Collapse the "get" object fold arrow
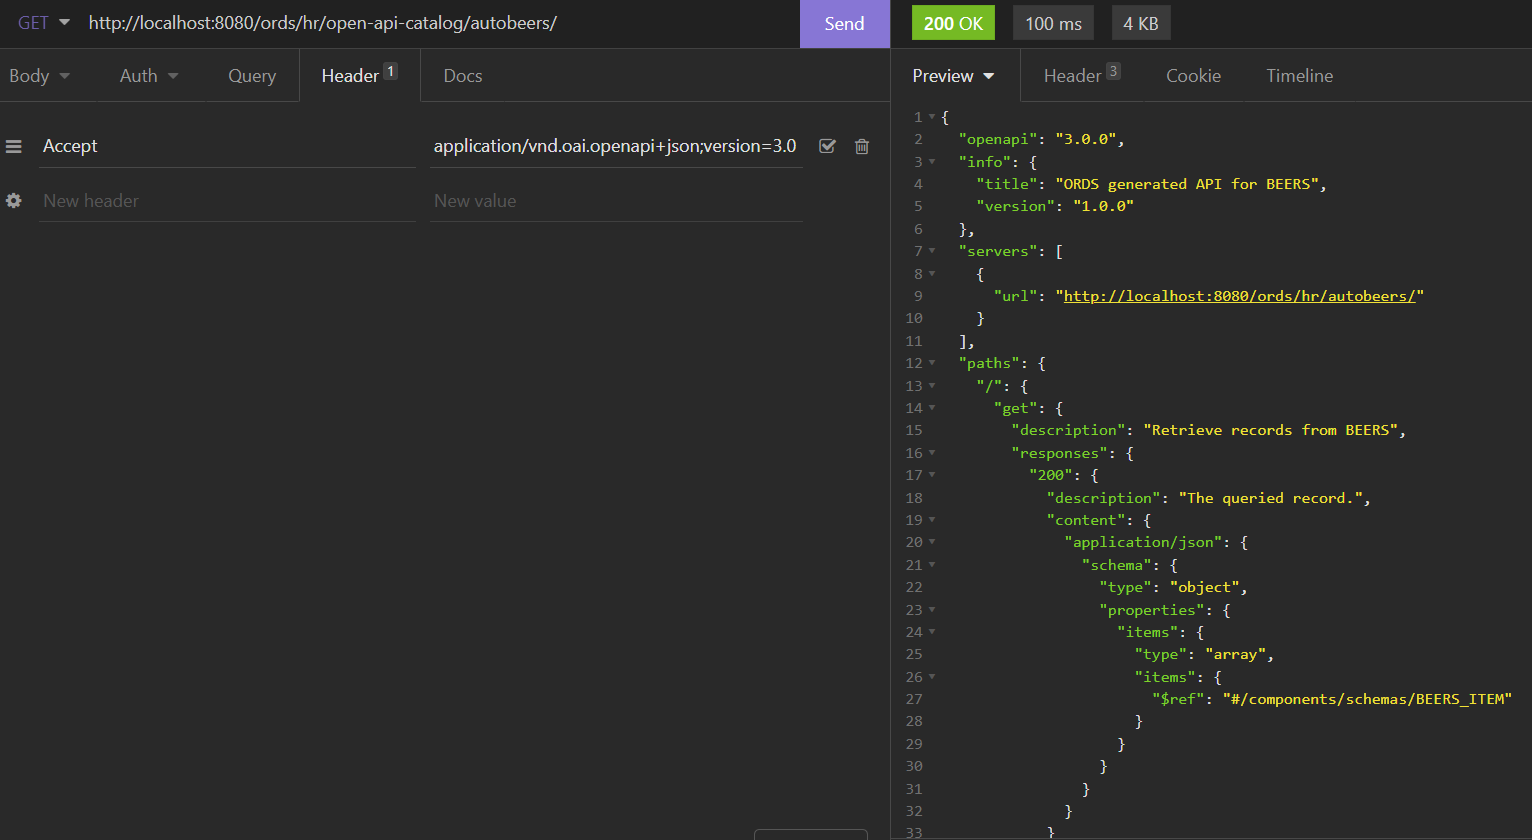The image size is (1532, 840). point(932,408)
